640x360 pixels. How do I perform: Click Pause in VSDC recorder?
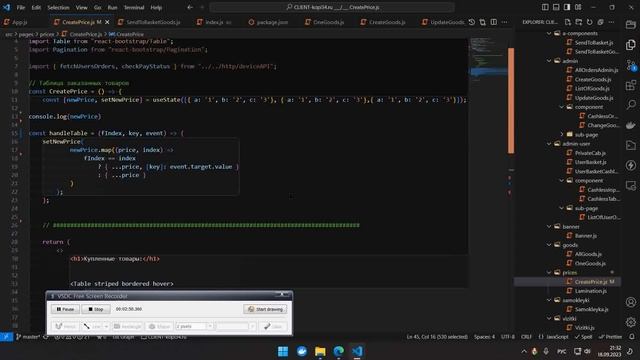(65, 309)
